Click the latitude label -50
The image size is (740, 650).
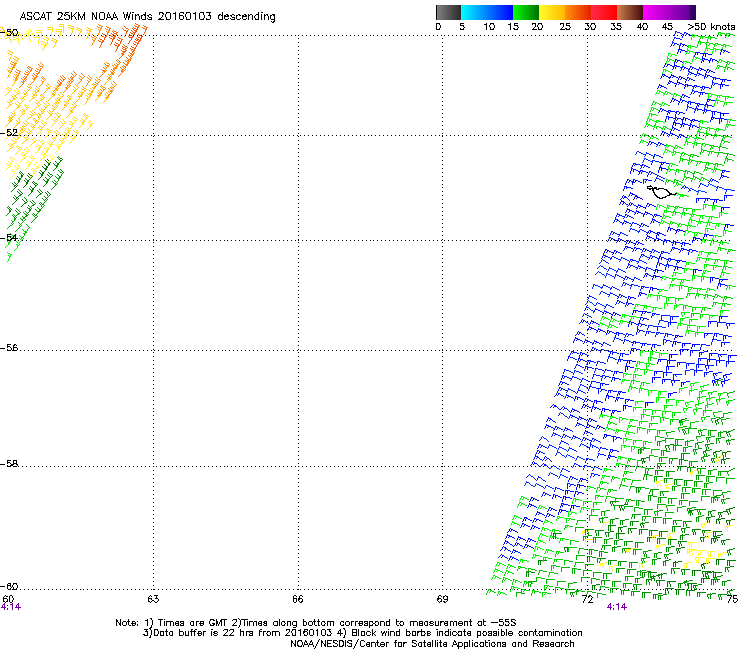9,33
